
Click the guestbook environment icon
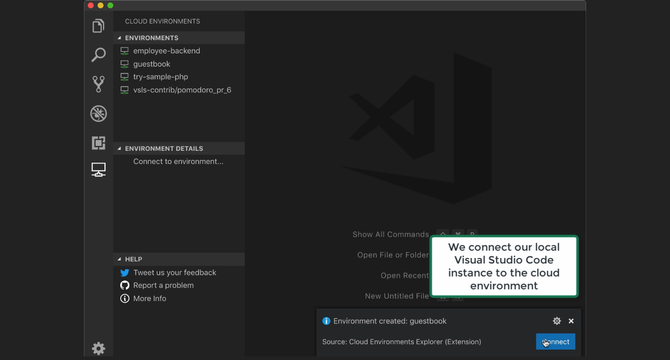click(x=124, y=64)
